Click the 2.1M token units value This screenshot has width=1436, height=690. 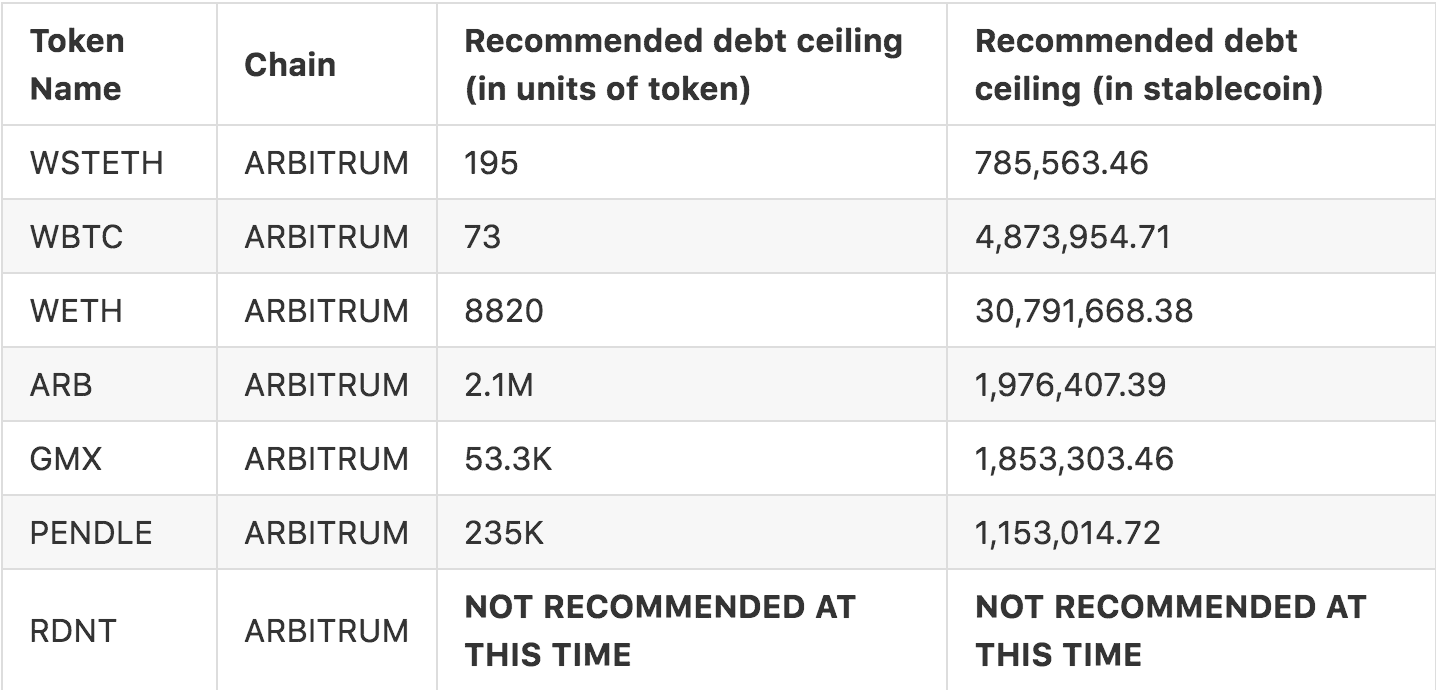coord(499,385)
